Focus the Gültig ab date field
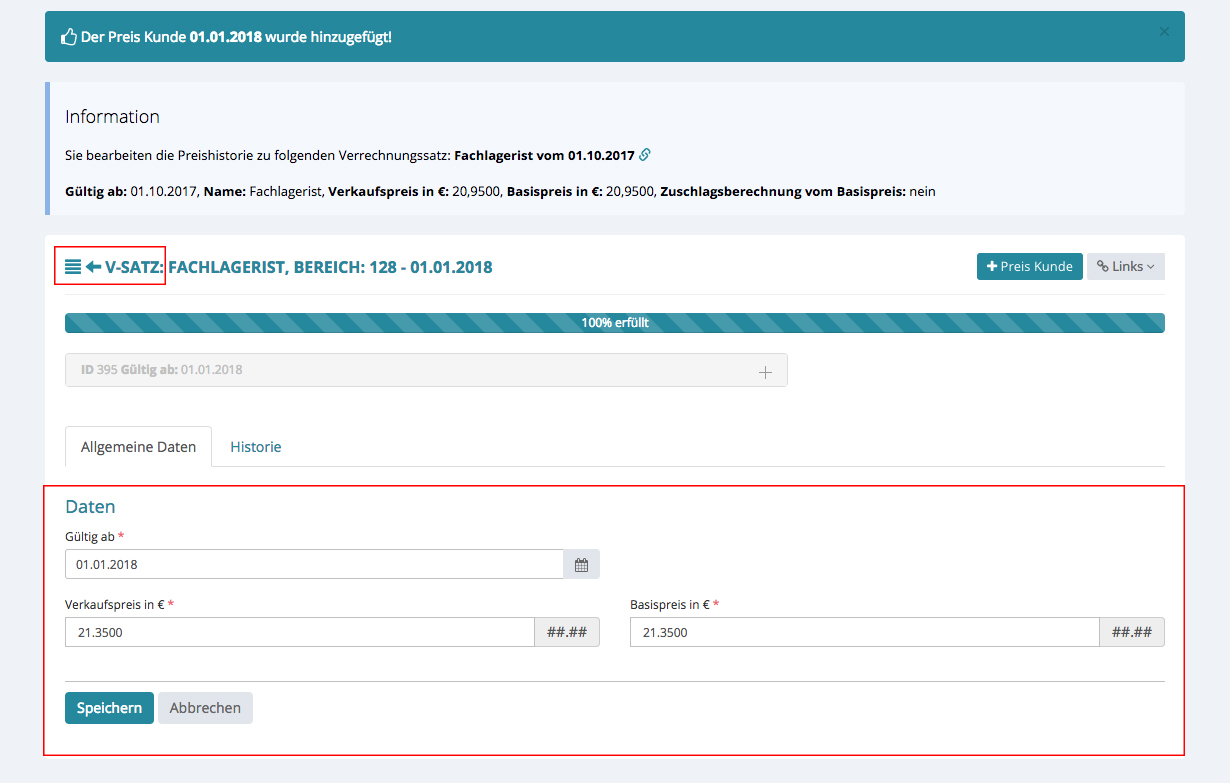 point(314,564)
